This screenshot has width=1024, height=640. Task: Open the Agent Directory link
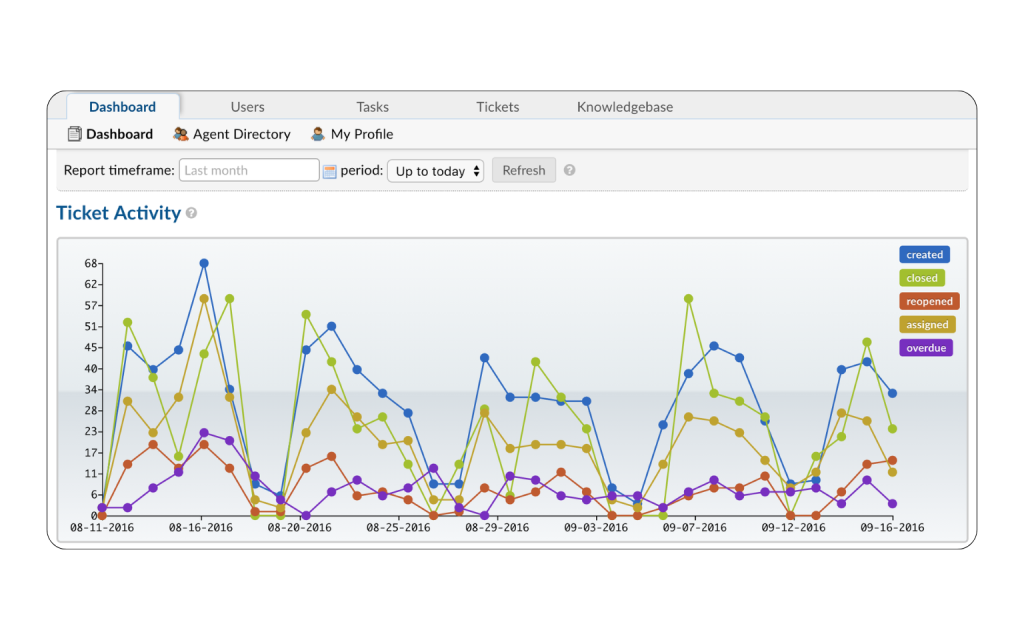click(x=241, y=134)
